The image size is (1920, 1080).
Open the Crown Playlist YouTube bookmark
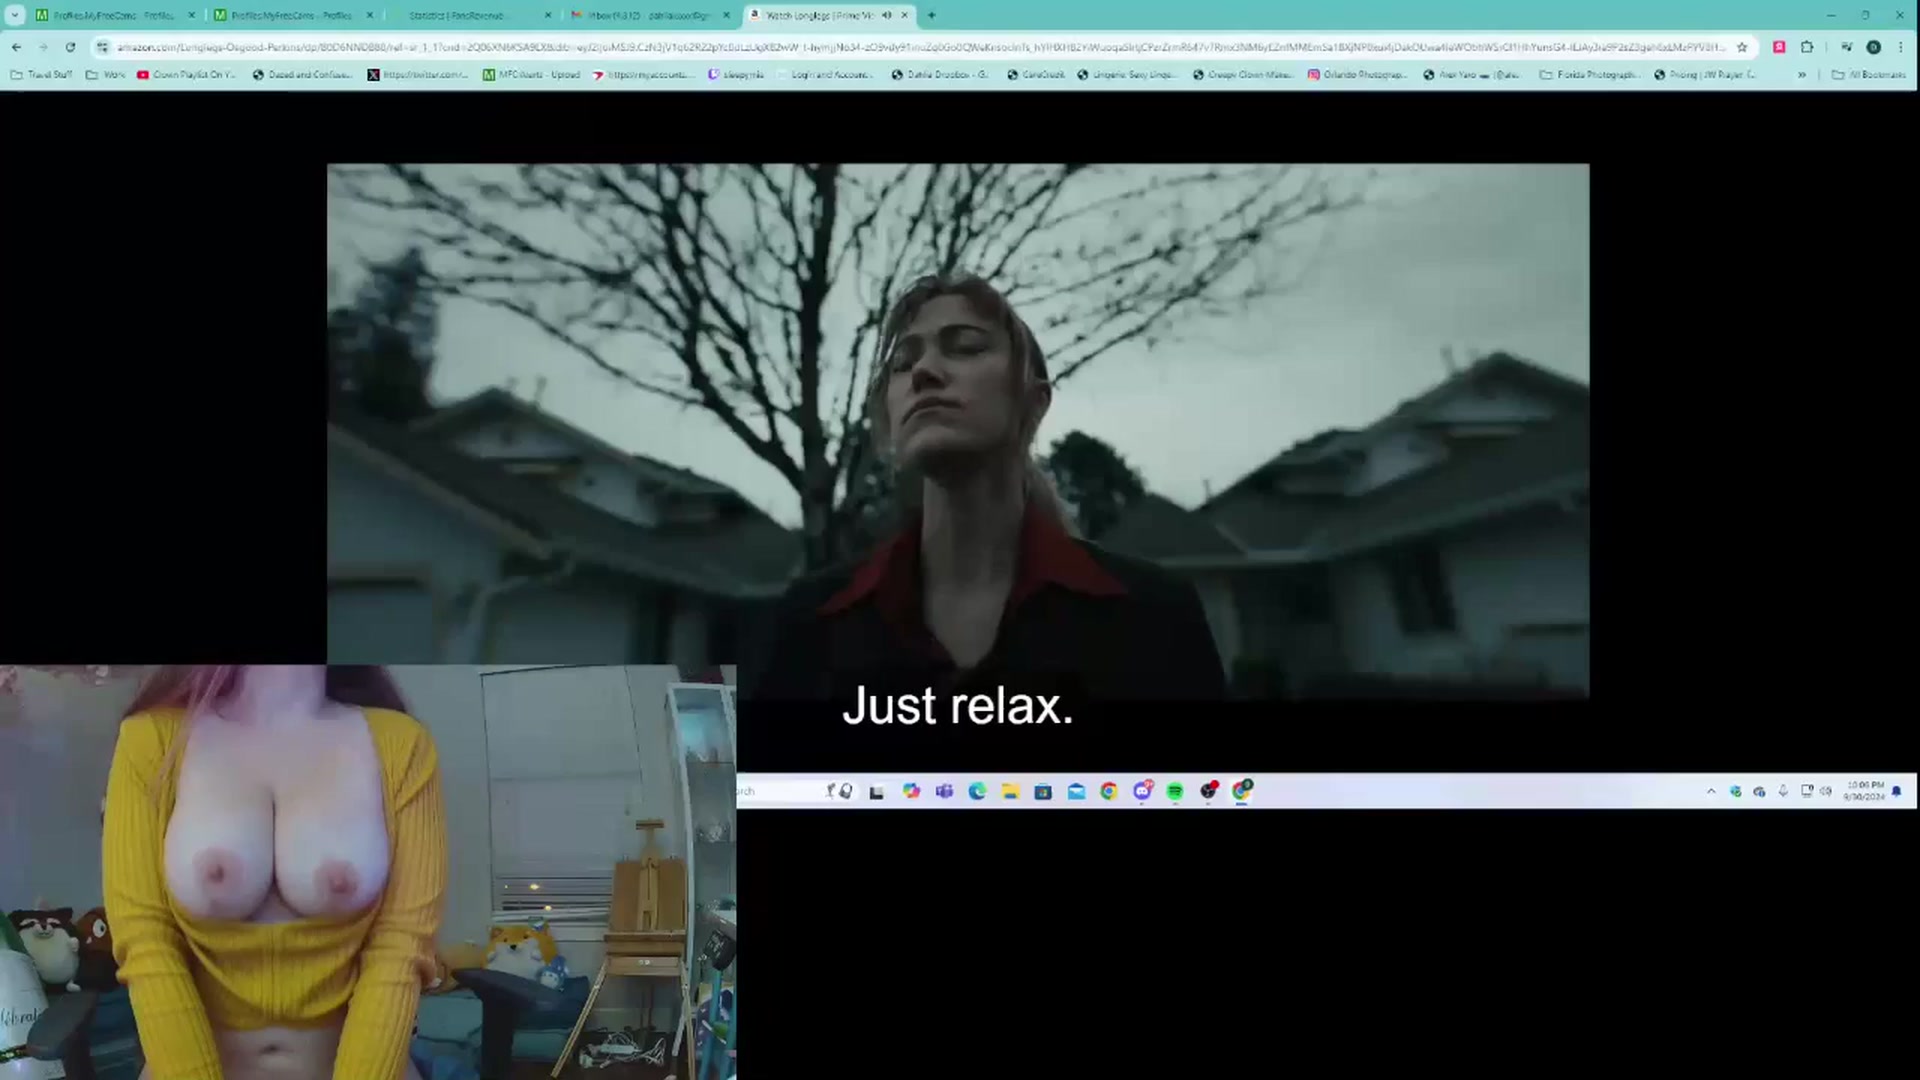click(x=186, y=75)
